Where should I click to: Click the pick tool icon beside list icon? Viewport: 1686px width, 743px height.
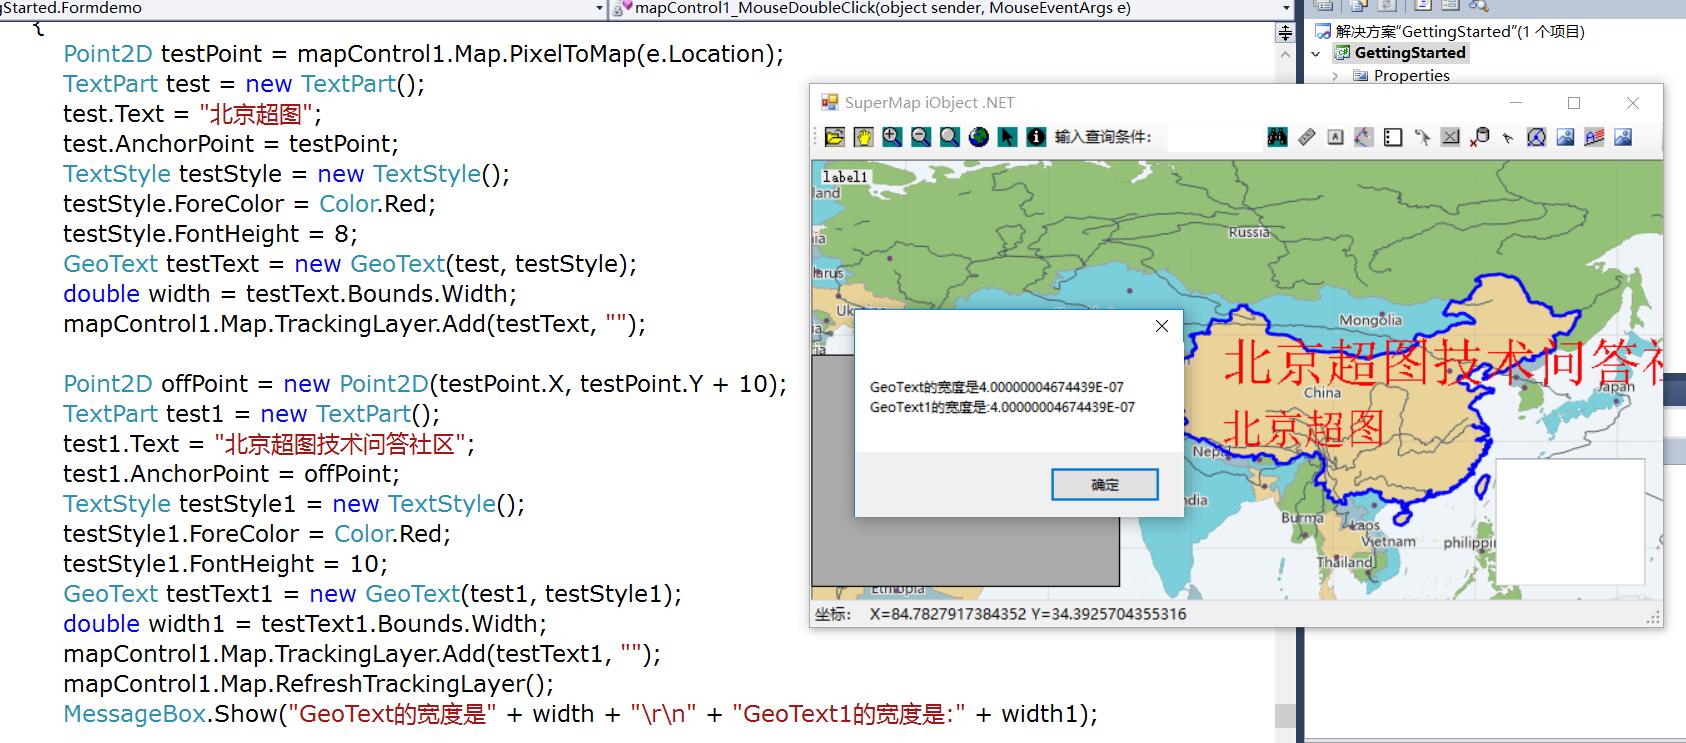point(1422,137)
